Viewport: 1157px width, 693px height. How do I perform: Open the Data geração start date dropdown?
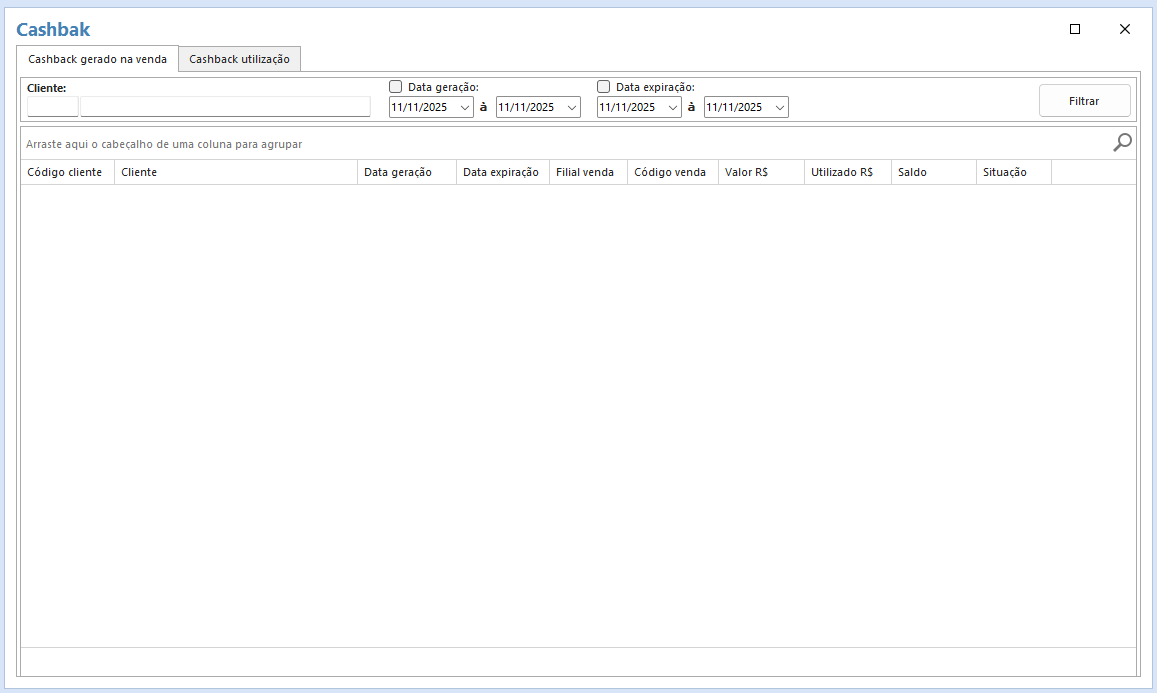(464, 107)
